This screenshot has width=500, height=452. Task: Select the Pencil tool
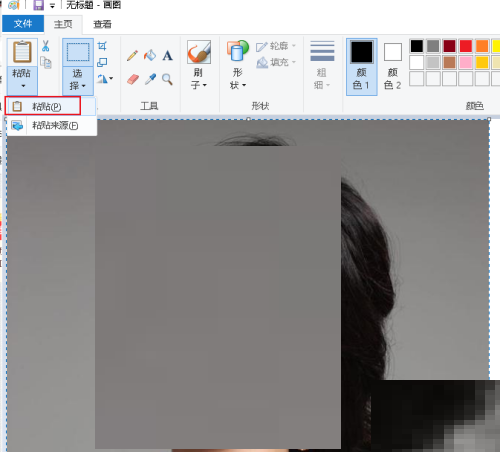[x=132, y=55]
